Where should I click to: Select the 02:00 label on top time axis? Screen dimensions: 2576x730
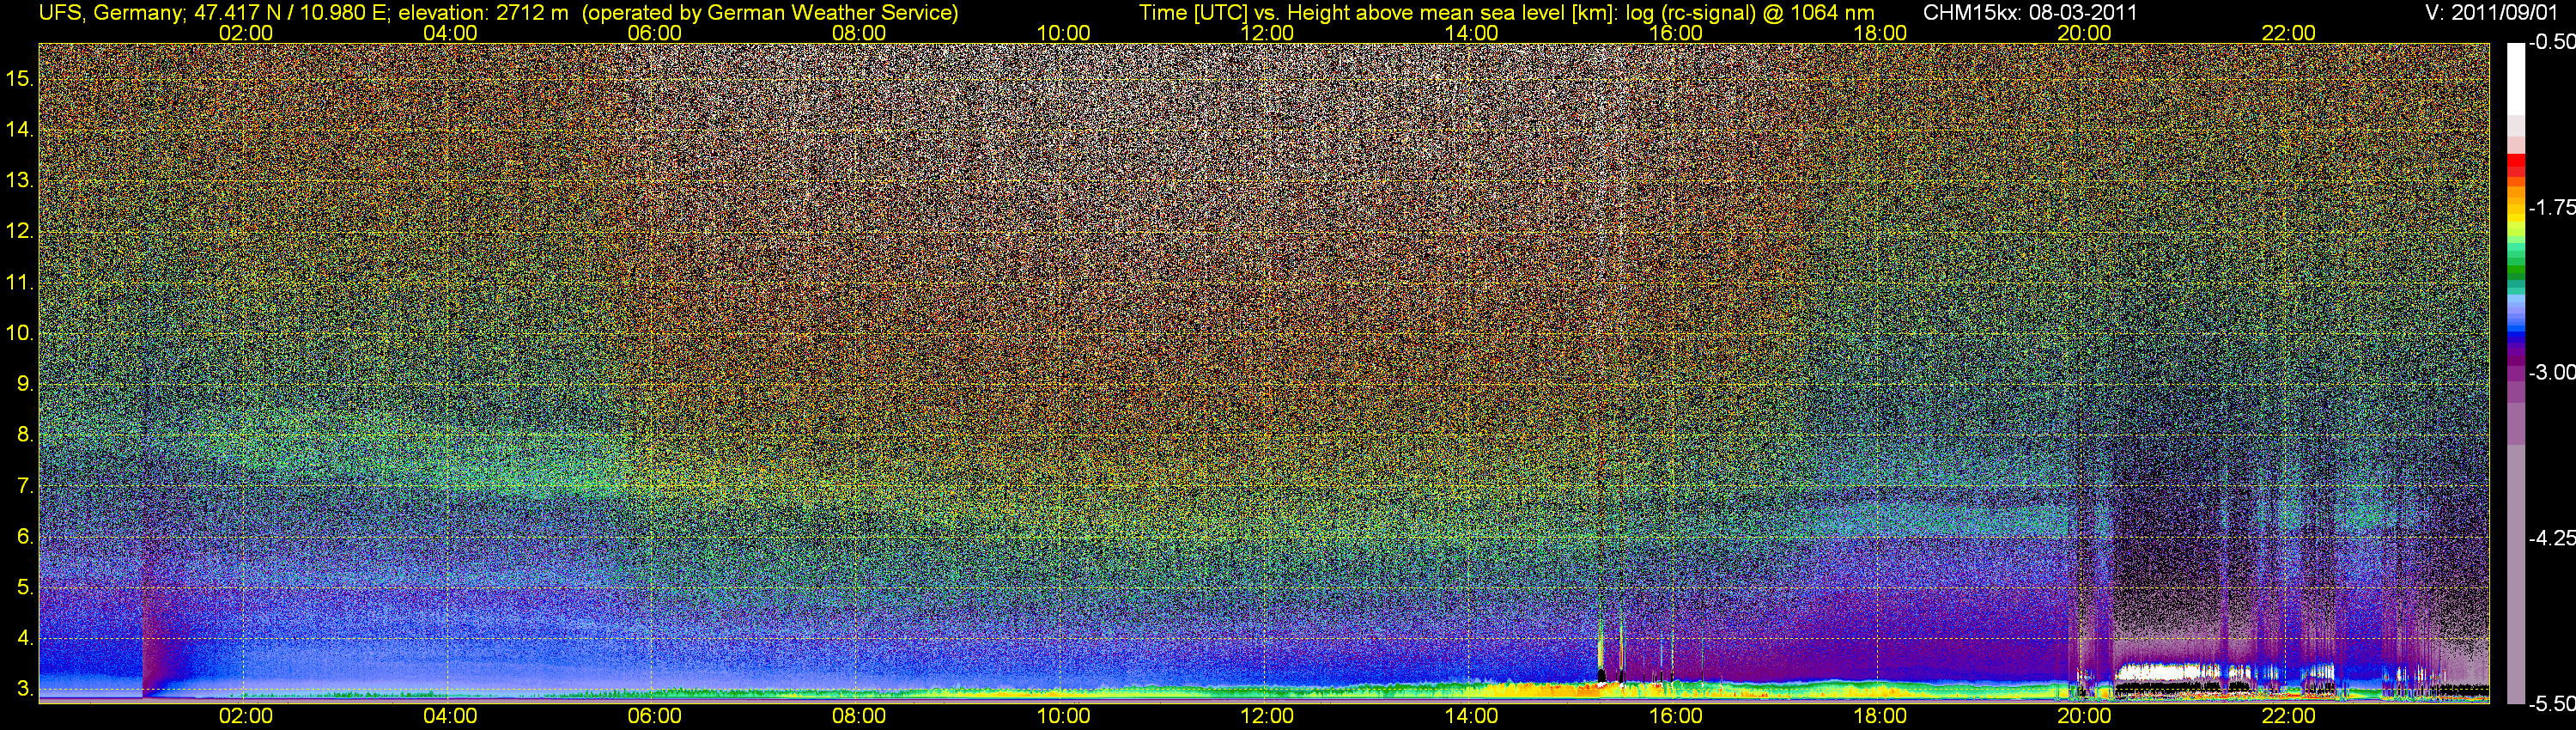tap(245, 33)
